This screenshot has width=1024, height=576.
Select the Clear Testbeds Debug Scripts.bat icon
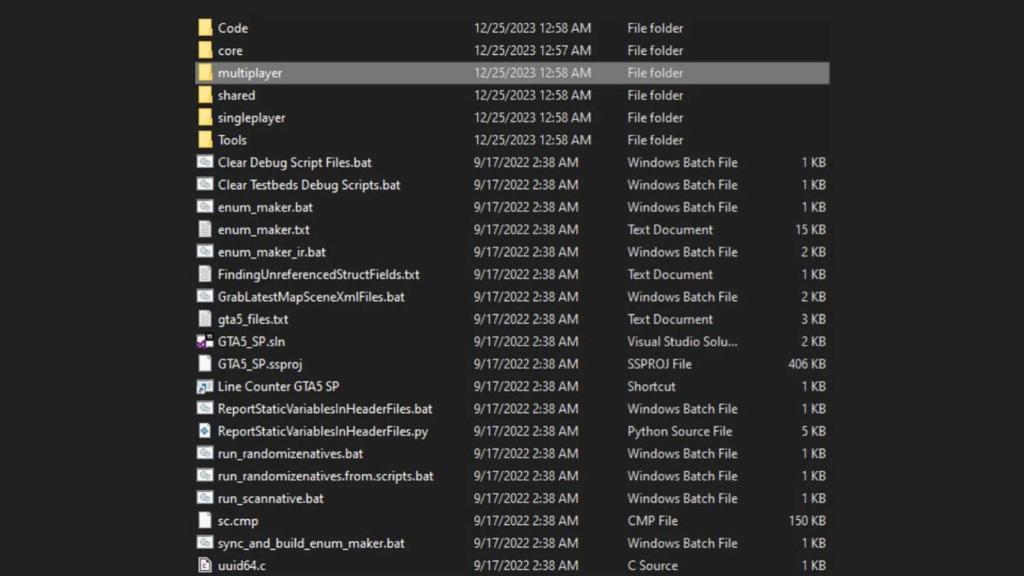(x=205, y=184)
